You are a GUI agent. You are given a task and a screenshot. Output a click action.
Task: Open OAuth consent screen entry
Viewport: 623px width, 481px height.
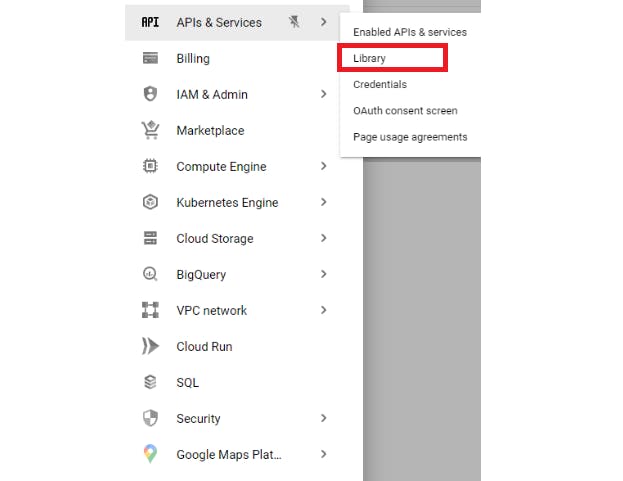point(405,111)
